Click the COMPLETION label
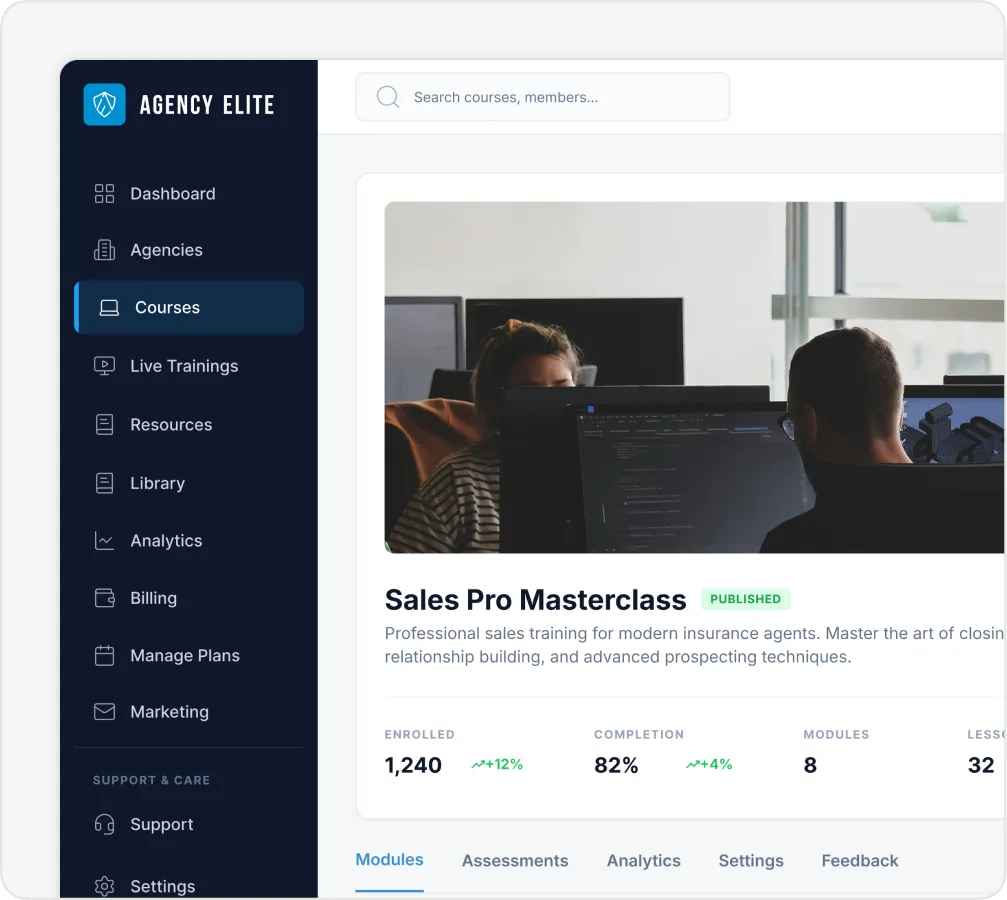The height and width of the screenshot is (900, 1007). (x=639, y=734)
